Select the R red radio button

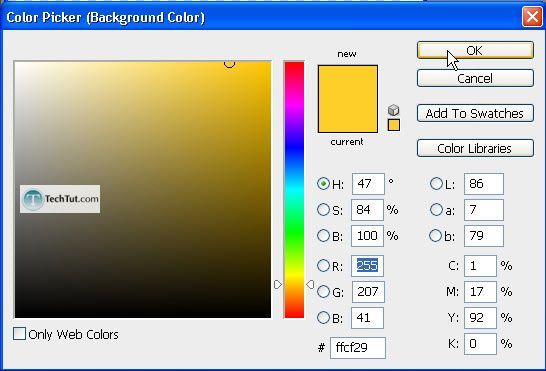tap(323, 265)
